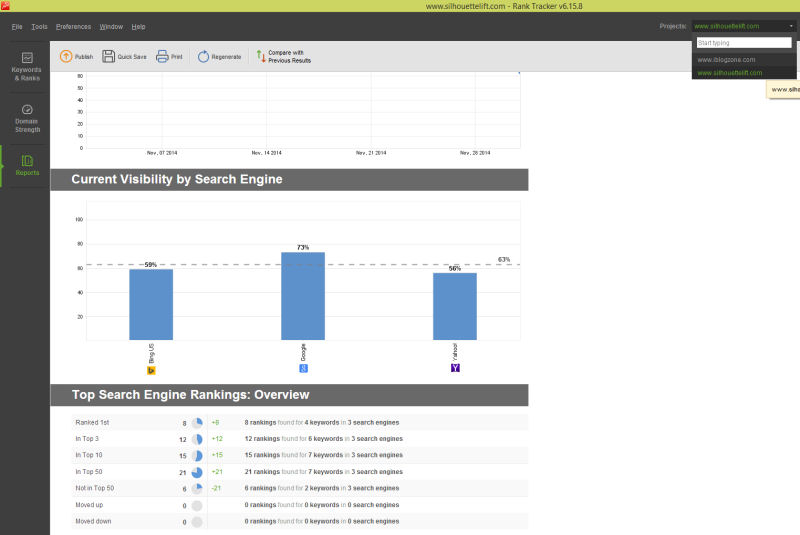The height and width of the screenshot is (535, 800).
Task: Click Compare with Previous Results
Action: pyautogui.click(x=284, y=56)
